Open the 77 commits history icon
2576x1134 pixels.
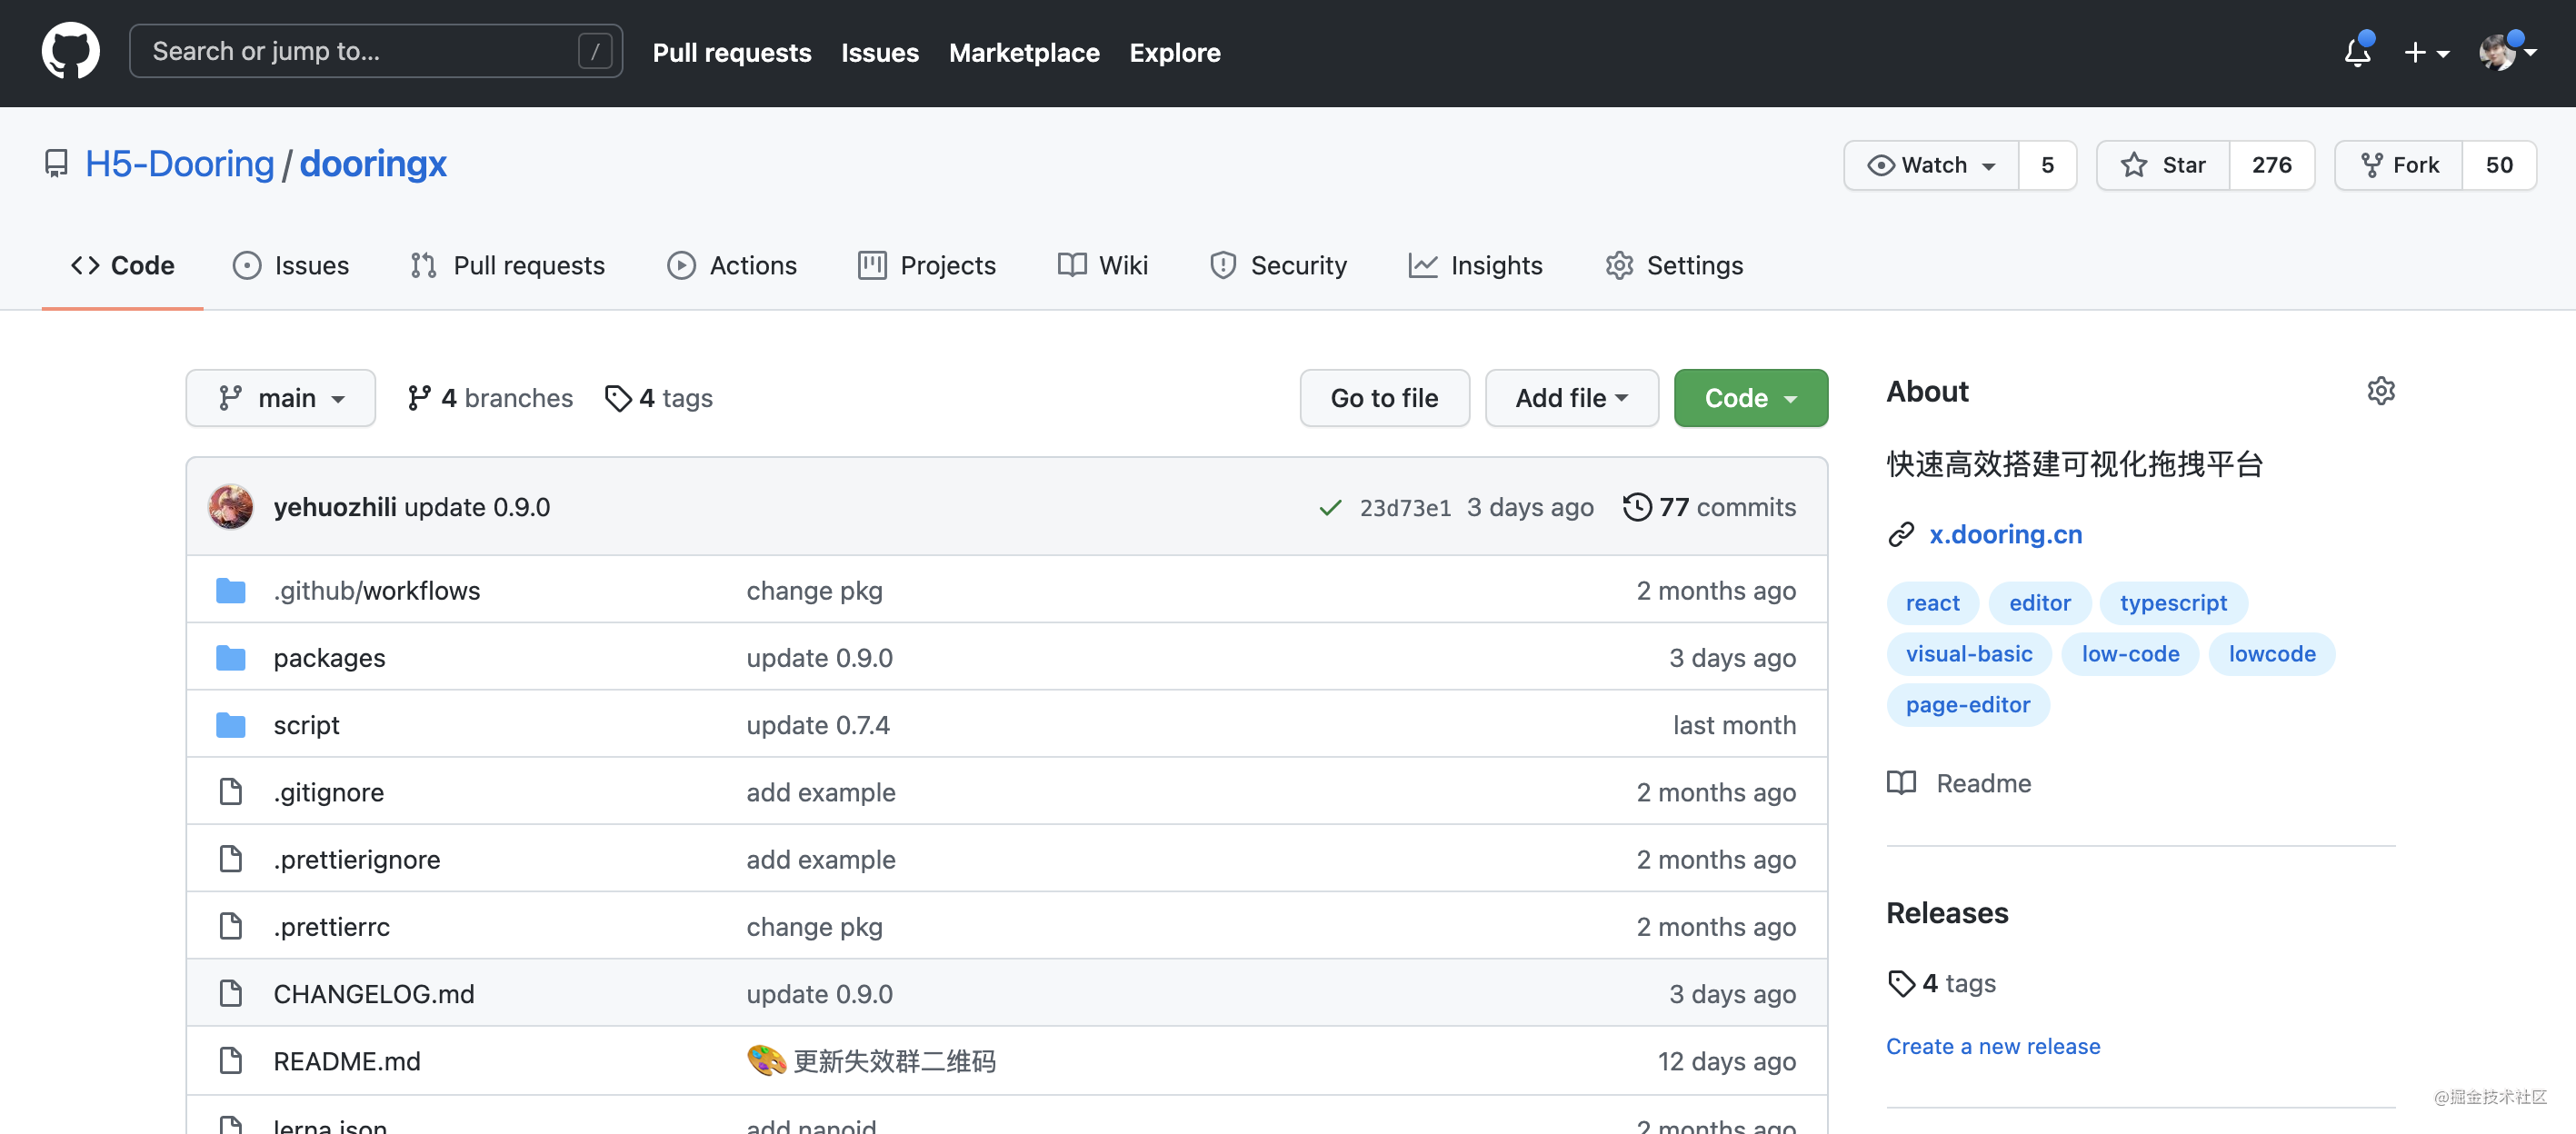[1636, 507]
